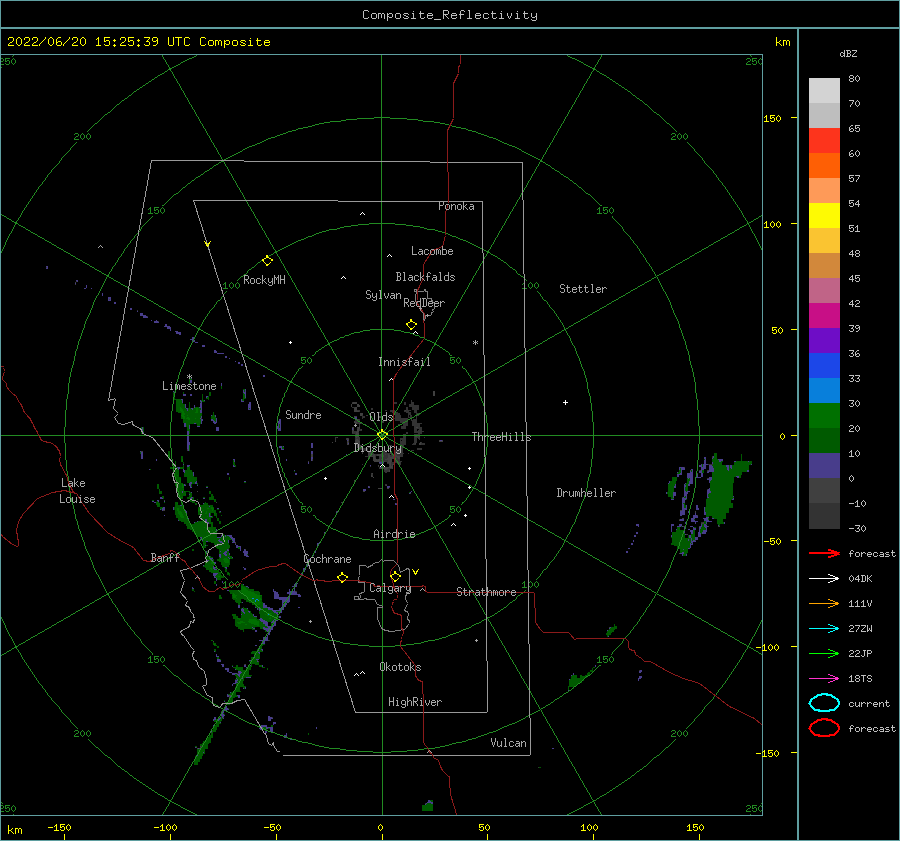Click the Vulcan label

(x=509, y=743)
